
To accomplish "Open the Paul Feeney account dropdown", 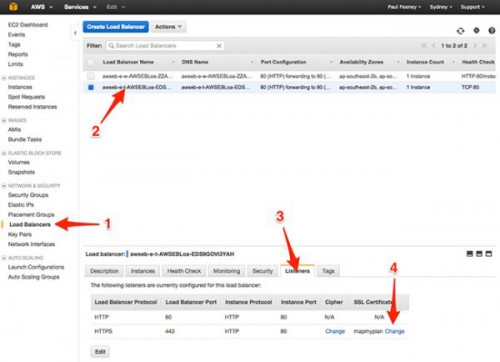I will coord(404,7).
